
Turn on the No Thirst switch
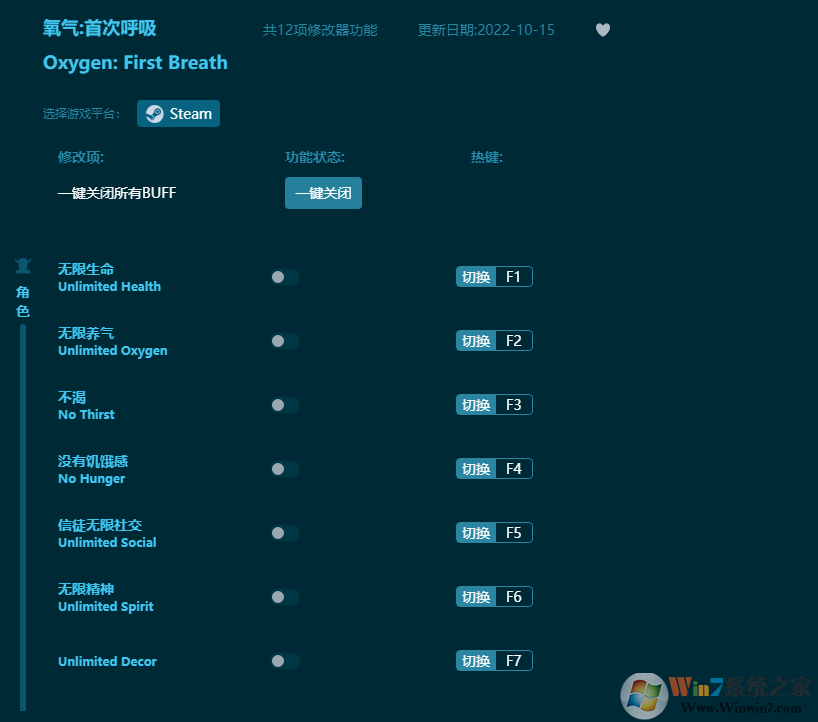point(284,405)
